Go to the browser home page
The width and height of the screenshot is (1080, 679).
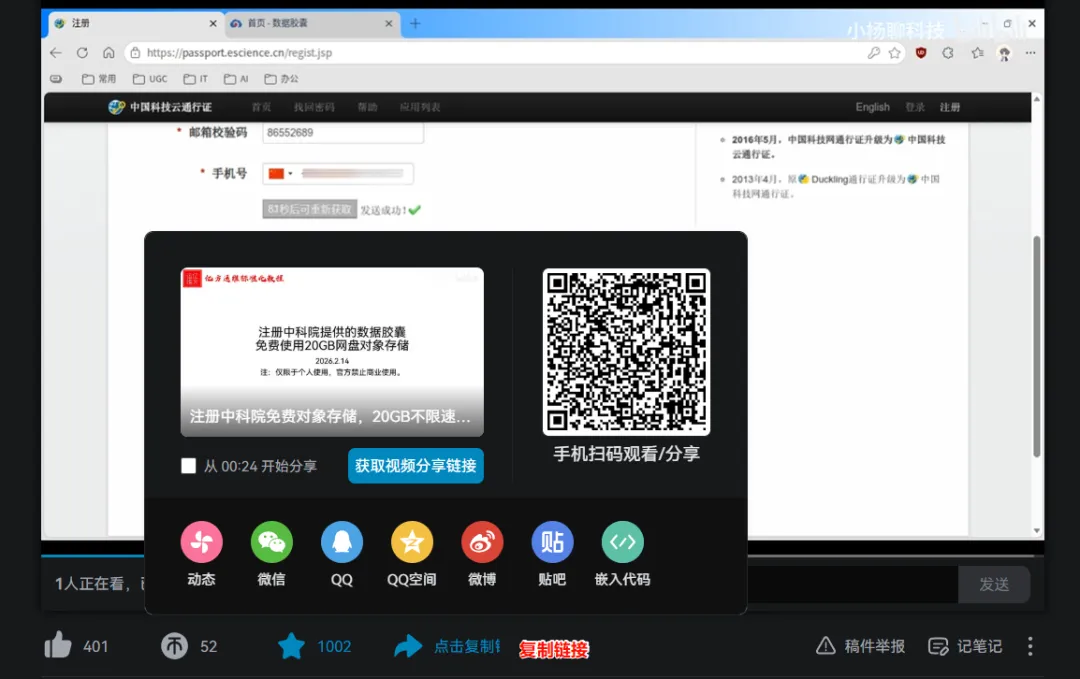(109, 52)
